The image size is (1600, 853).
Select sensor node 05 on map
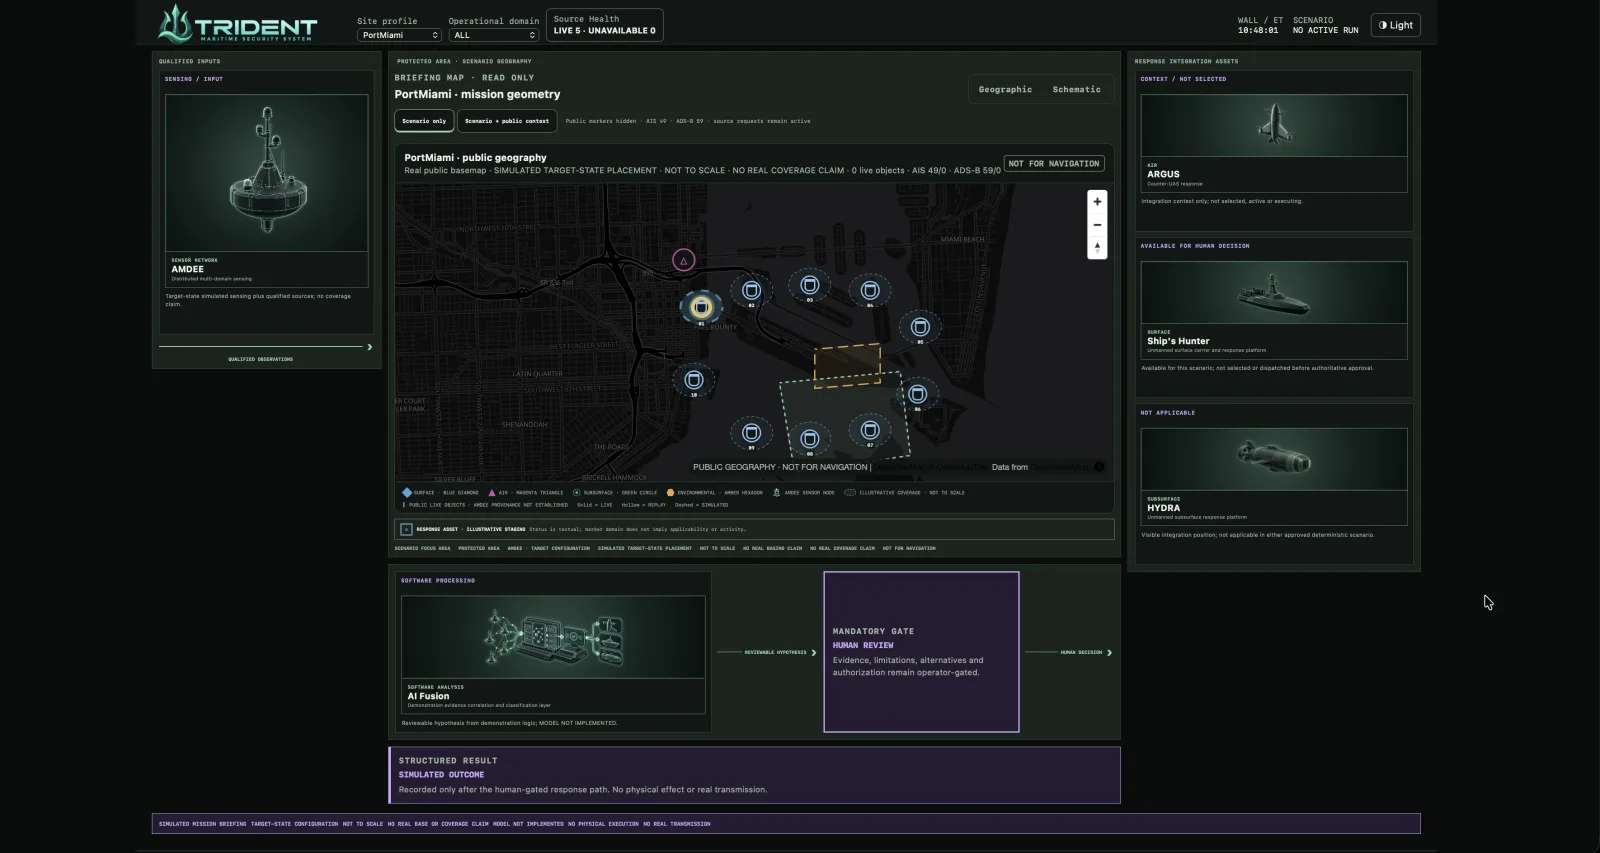tap(920, 327)
